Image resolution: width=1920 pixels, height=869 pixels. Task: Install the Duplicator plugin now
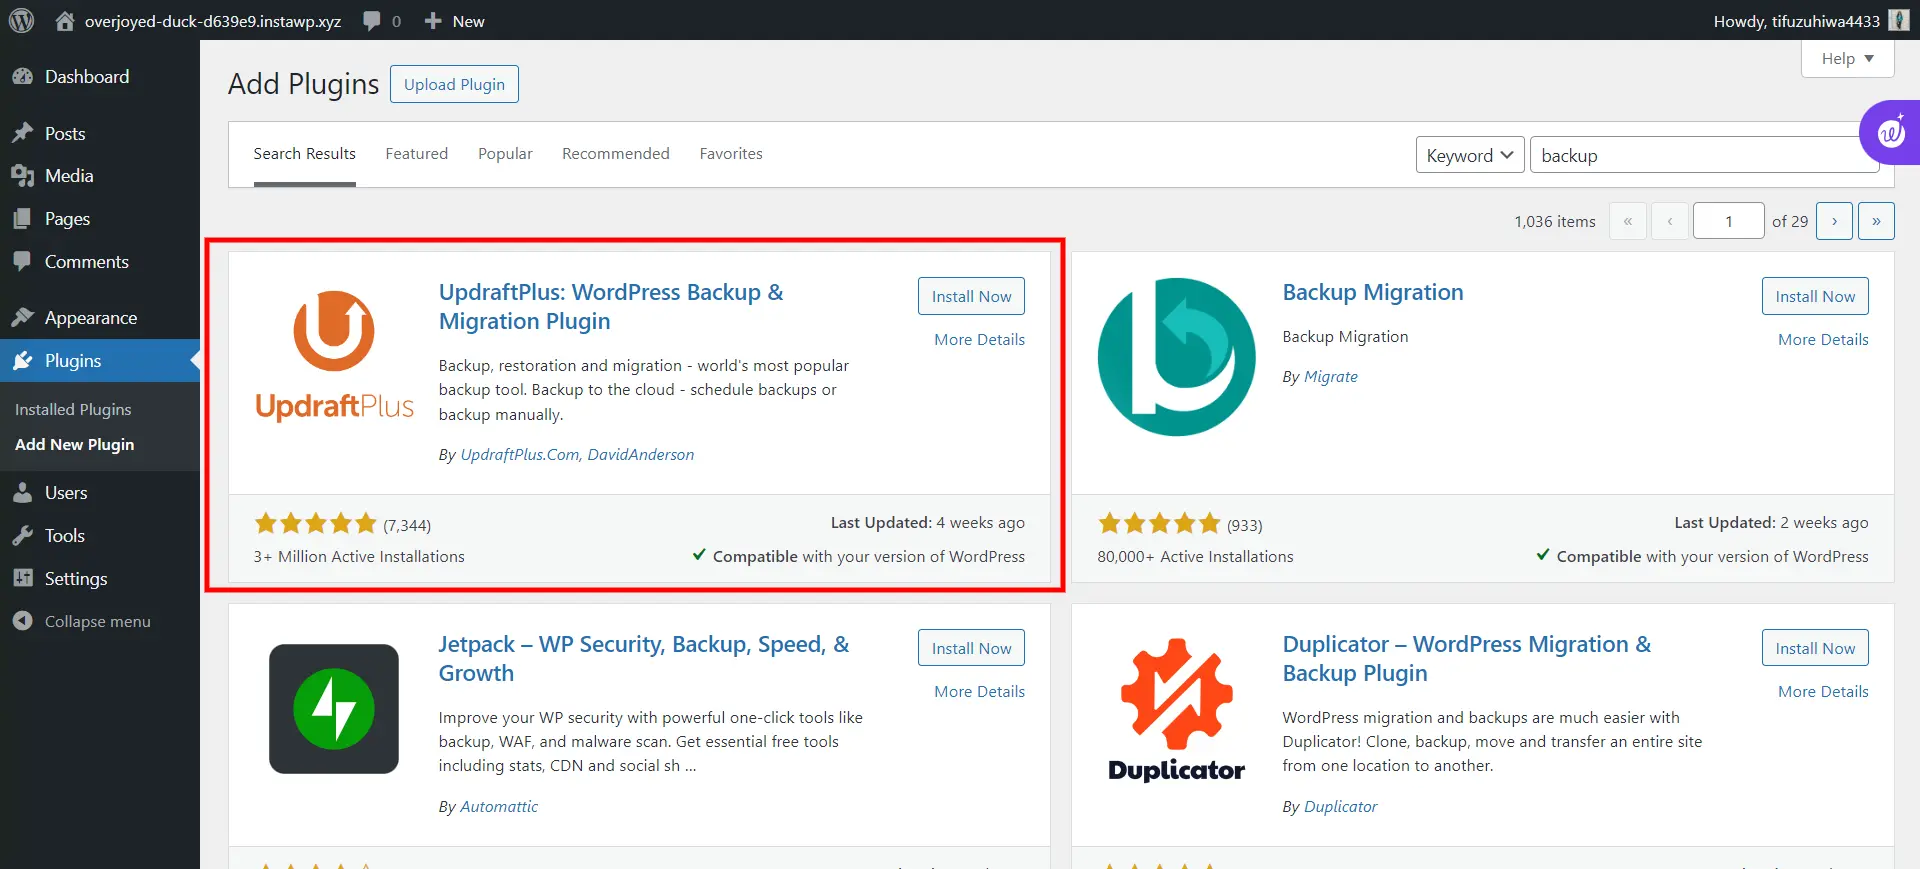(1815, 648)
